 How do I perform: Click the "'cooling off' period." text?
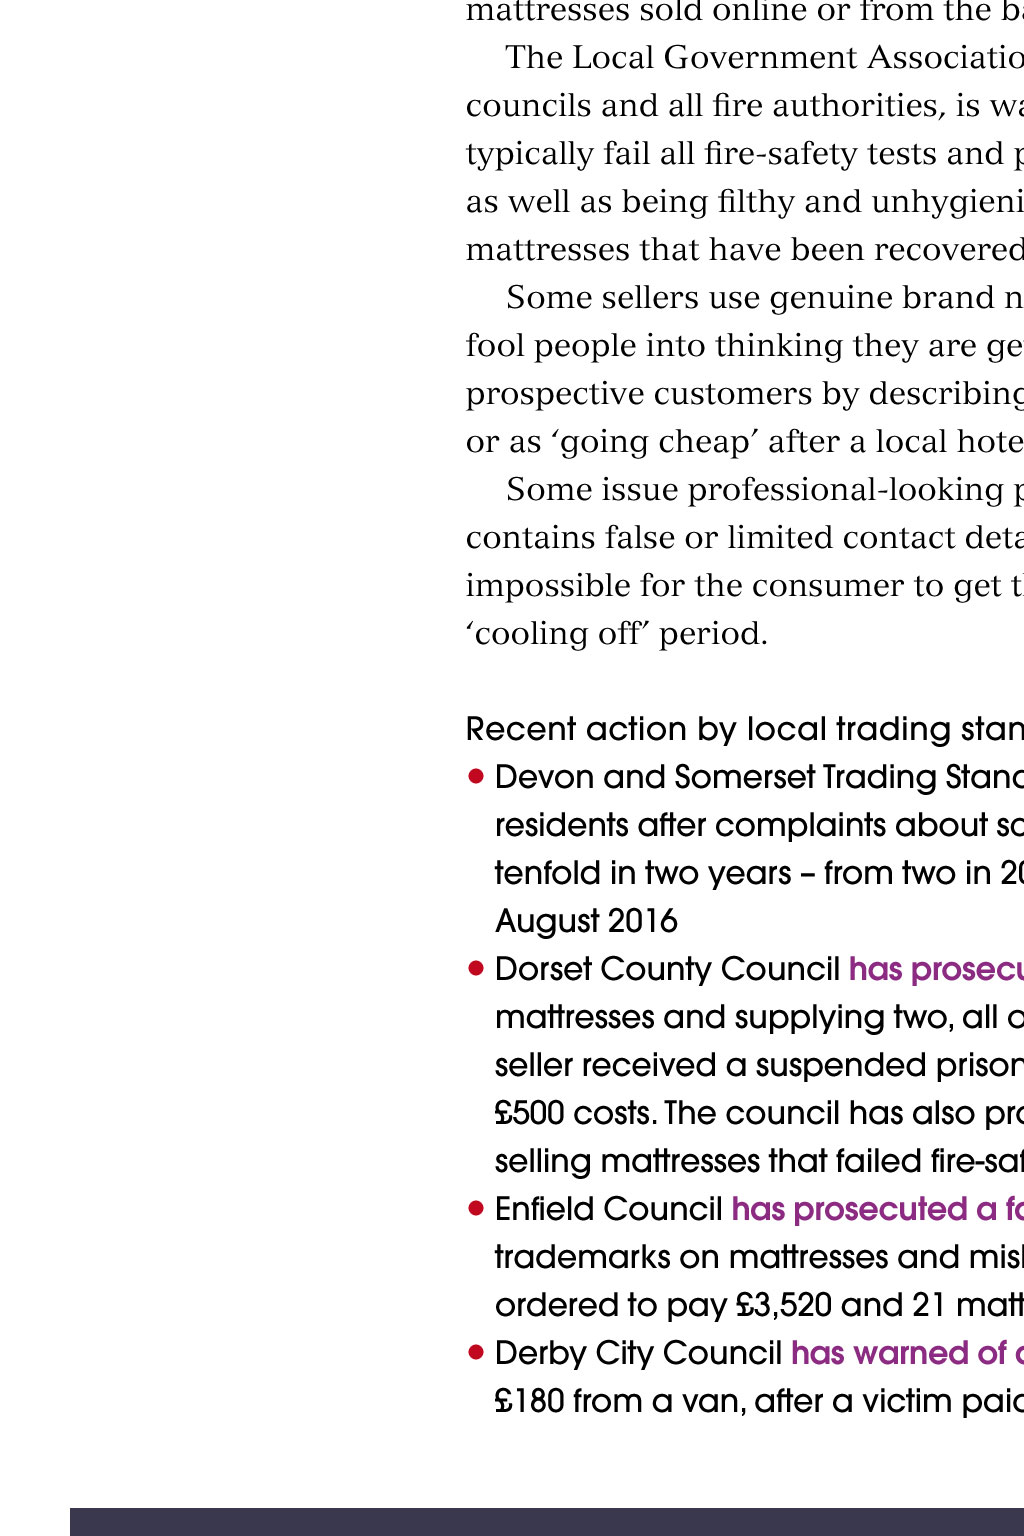(616, 633)
